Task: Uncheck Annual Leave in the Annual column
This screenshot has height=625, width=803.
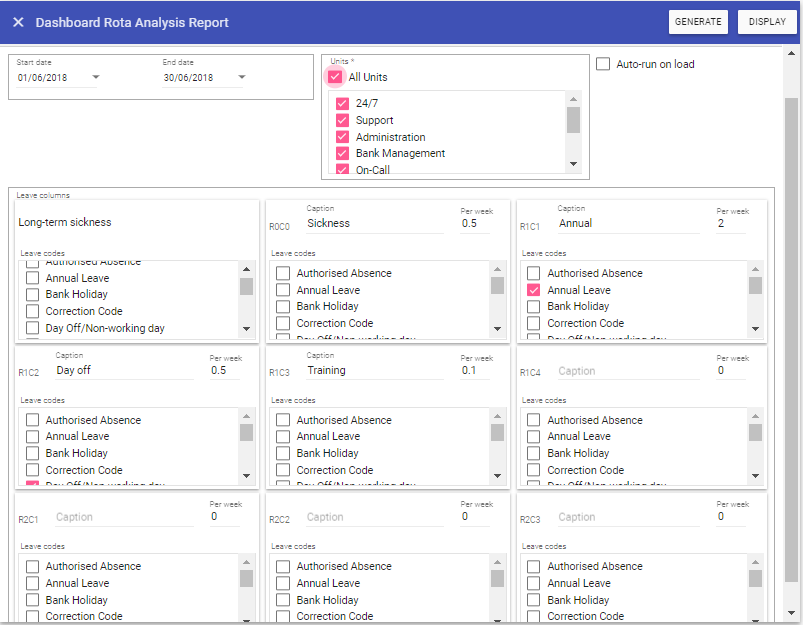Action: 534,290
